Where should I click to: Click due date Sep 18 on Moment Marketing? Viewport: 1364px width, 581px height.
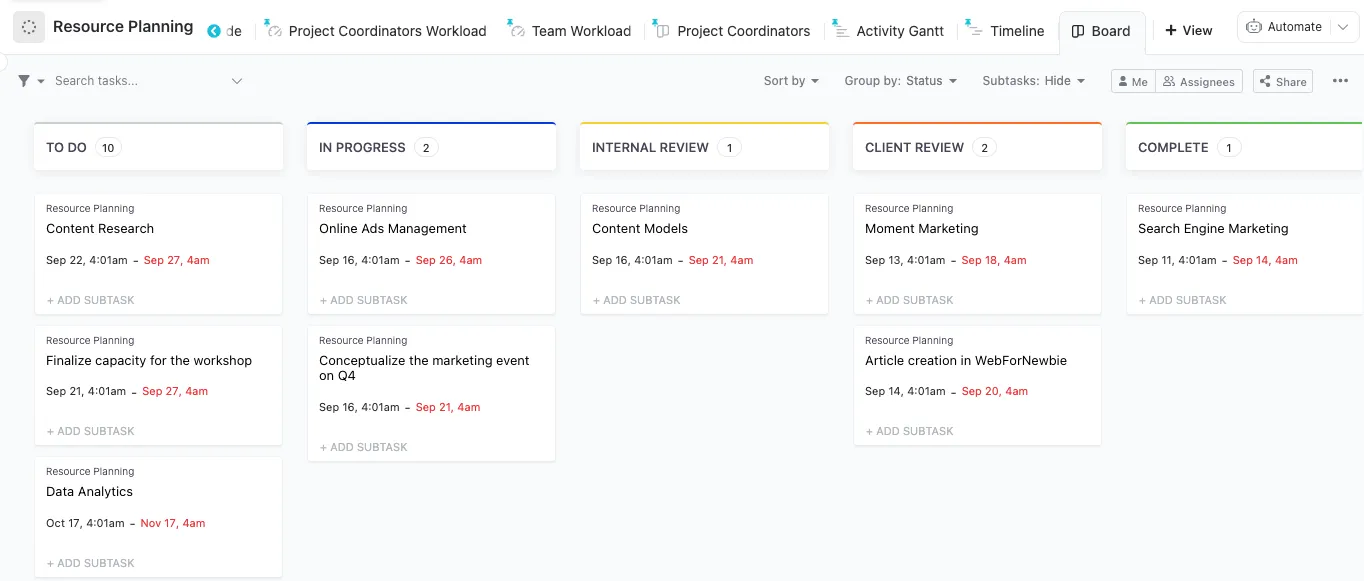click(x=994, y=260)
